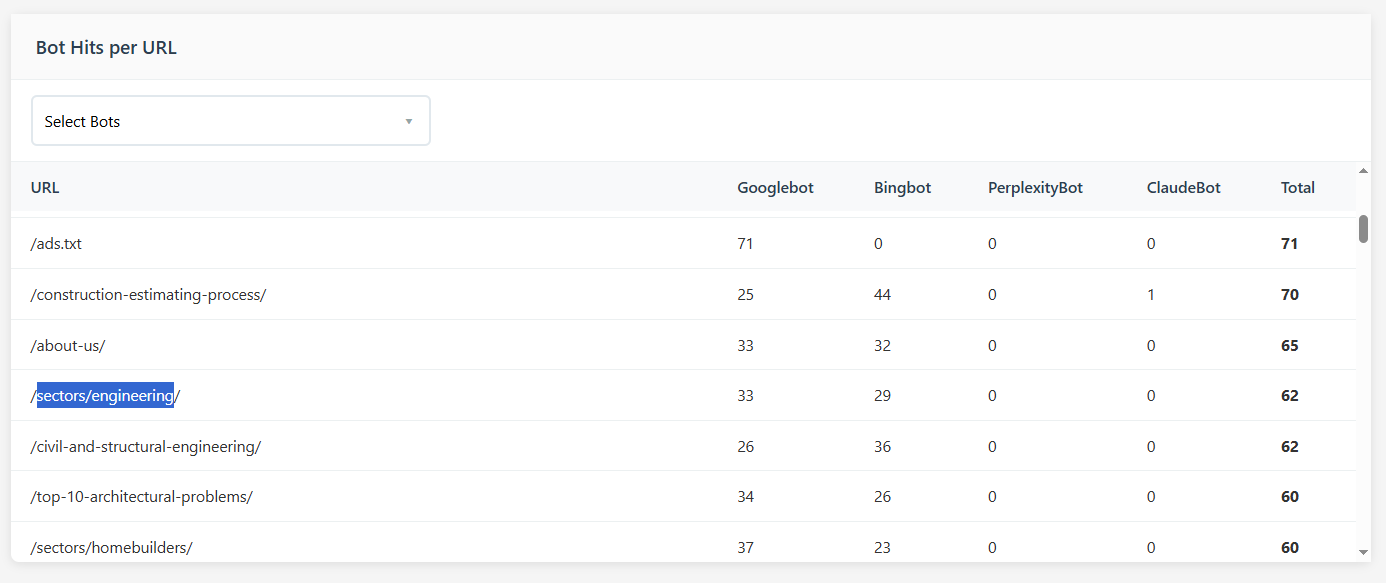This screenshot has height=583, width=1386.
Task: Open the /sectors/engineering/ URL
Action: [x=104, y=395]
